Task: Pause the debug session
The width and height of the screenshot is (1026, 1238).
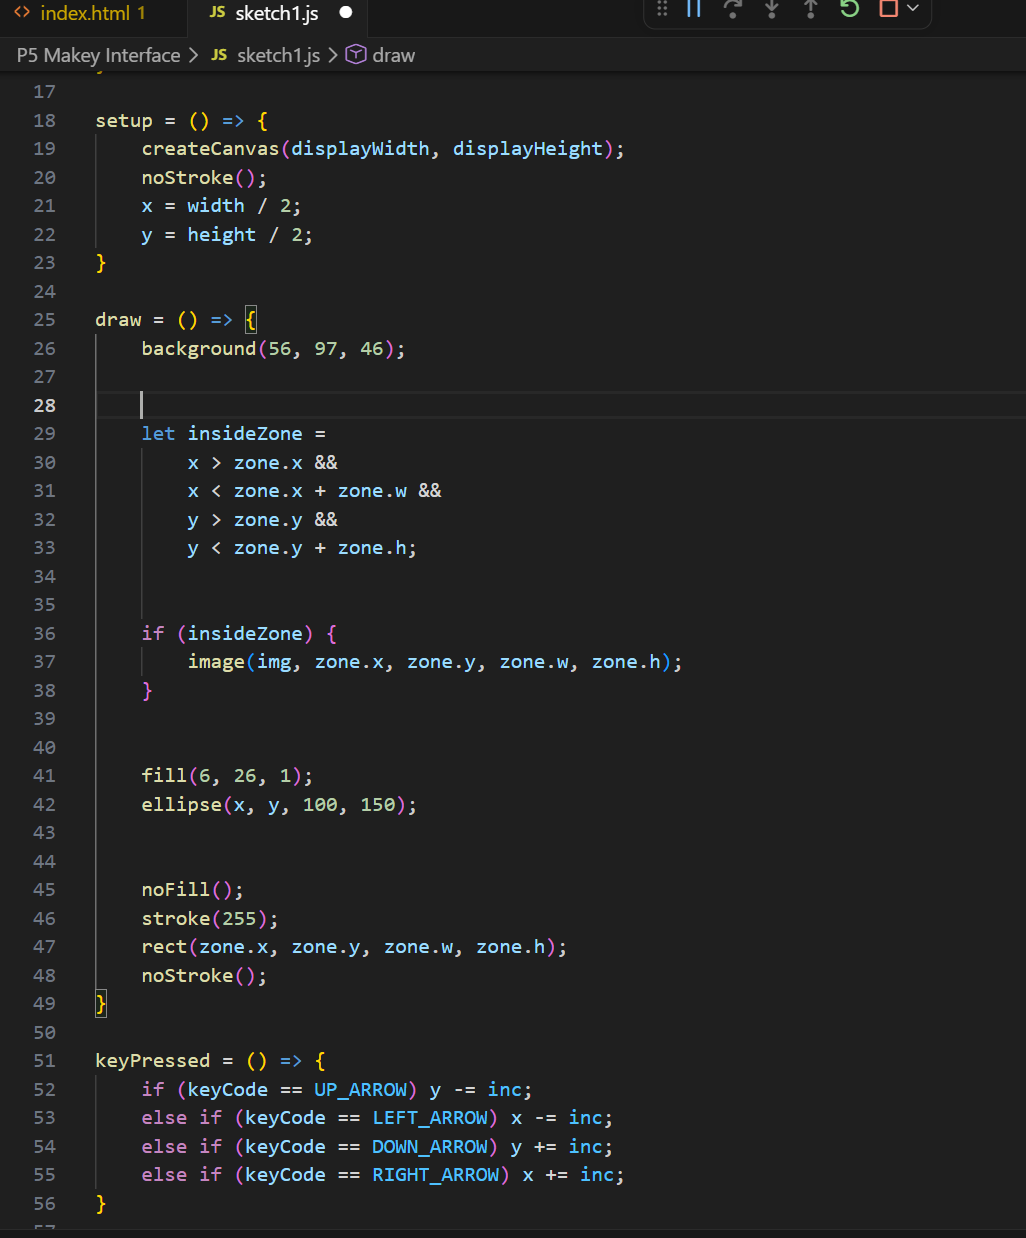Action: point(694,8)
